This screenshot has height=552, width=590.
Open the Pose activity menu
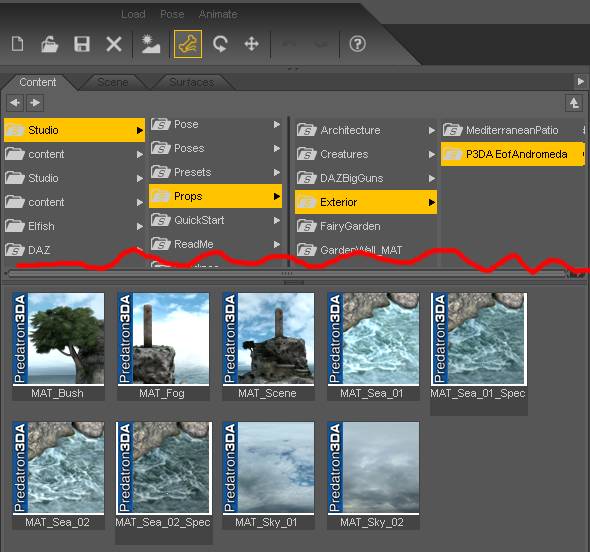(x=172, y=14)
